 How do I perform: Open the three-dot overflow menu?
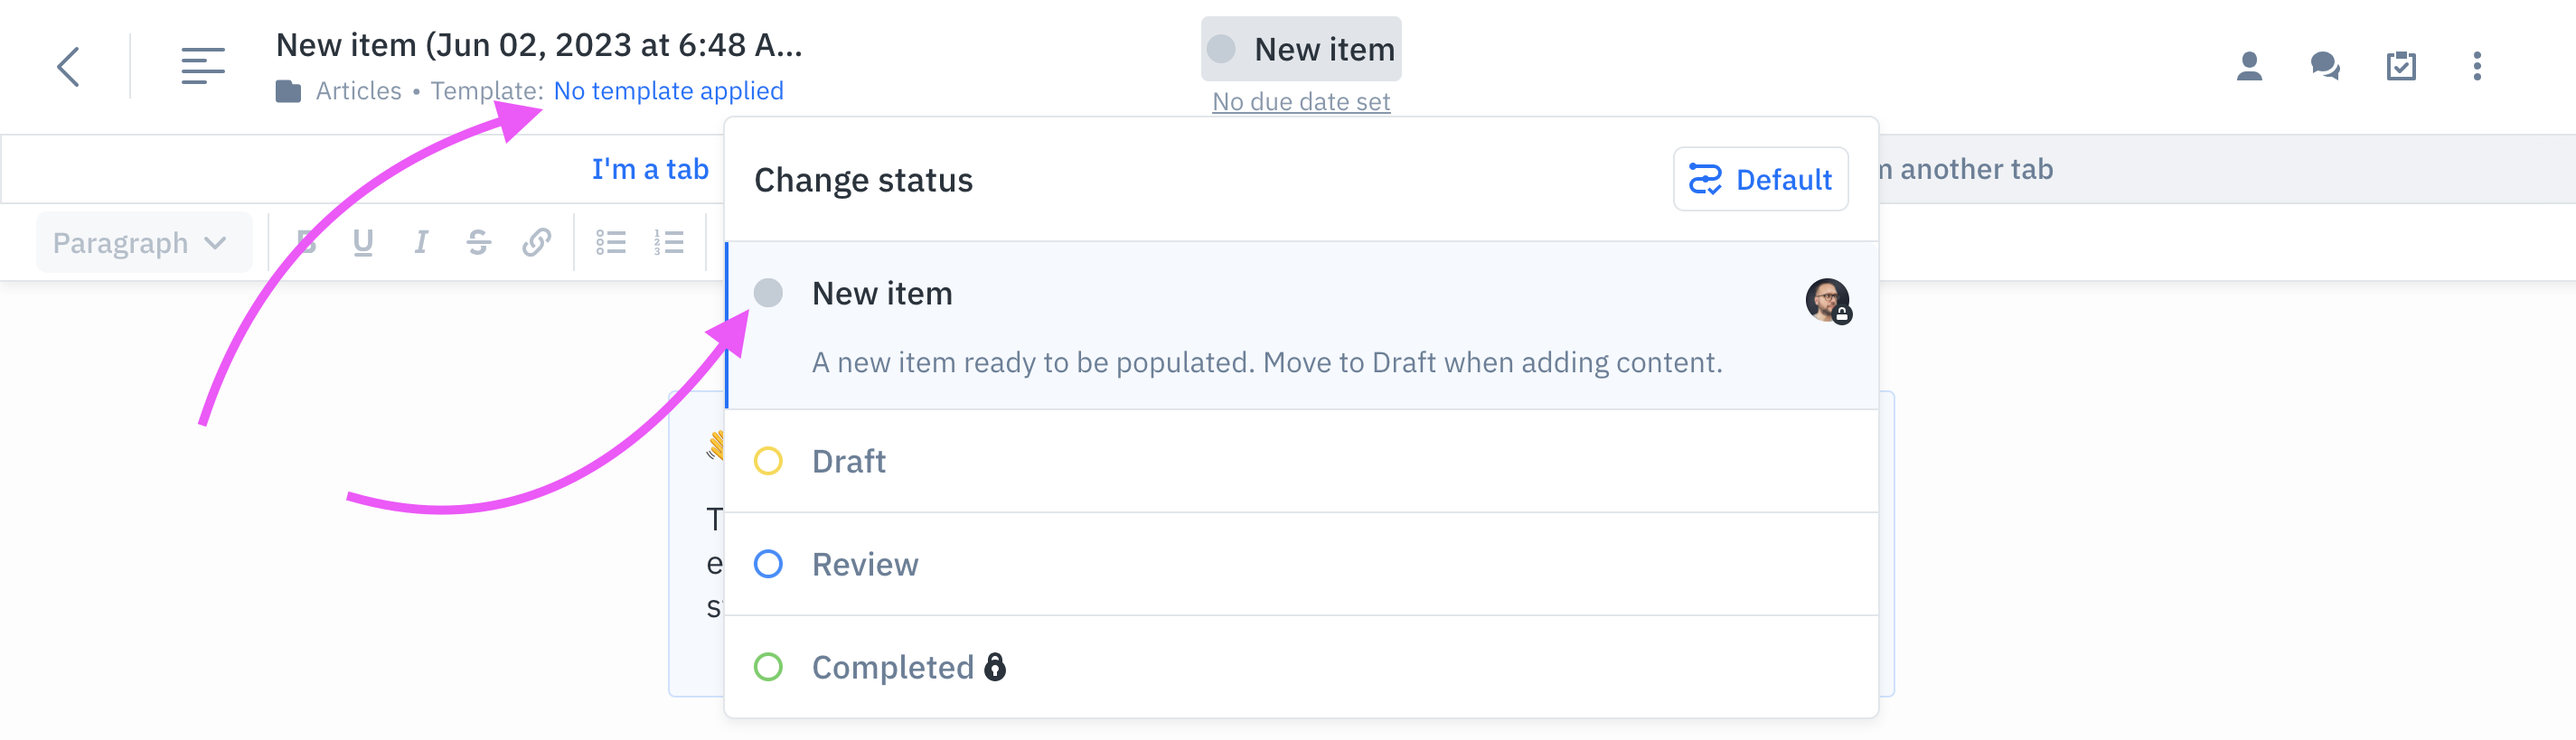click(x=2477, y=66)
